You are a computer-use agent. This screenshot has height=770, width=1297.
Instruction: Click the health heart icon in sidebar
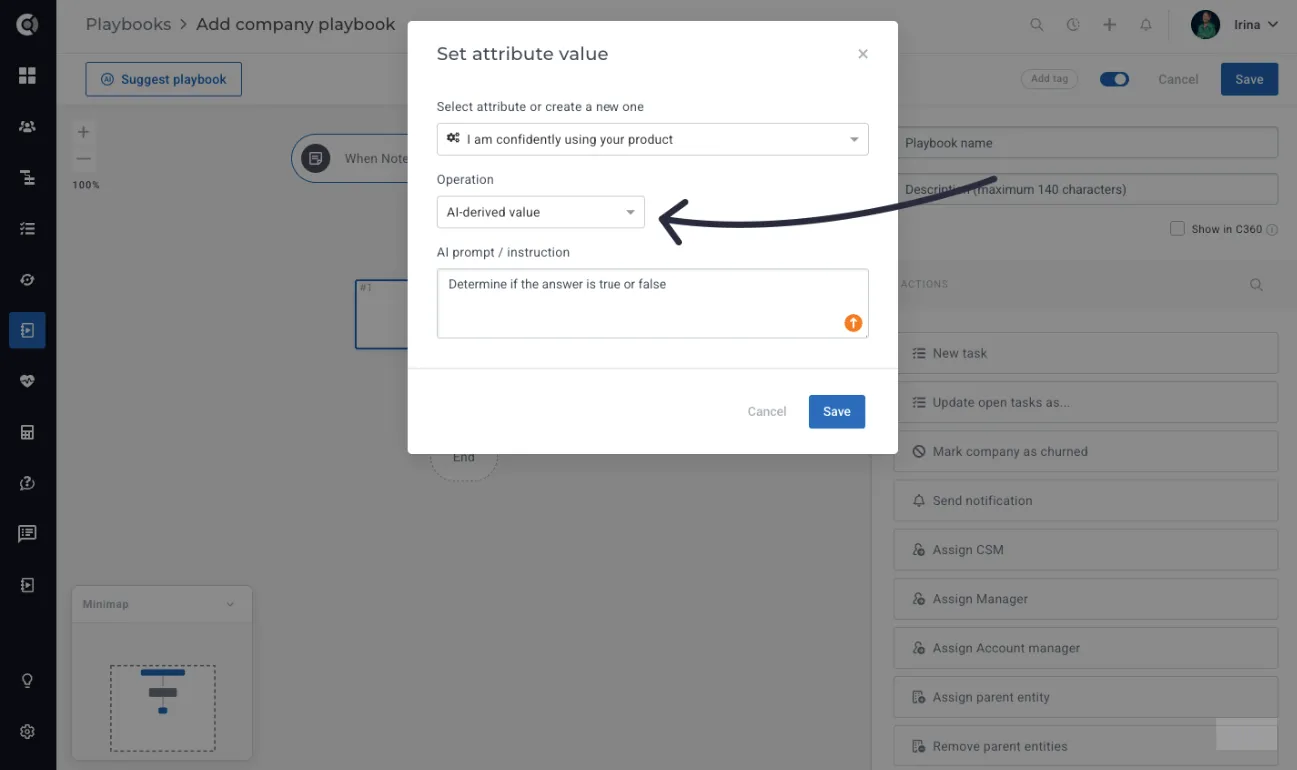(x=27, y=381)
